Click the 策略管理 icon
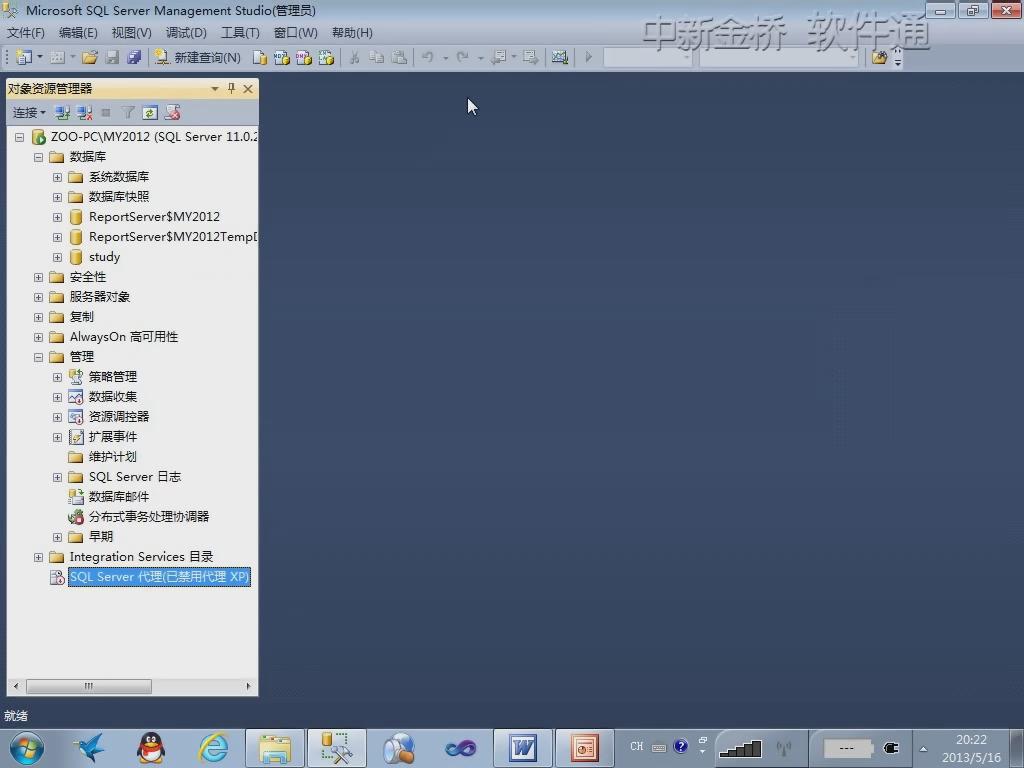This screenshot has height=768, width=1024. coord(76,377)
